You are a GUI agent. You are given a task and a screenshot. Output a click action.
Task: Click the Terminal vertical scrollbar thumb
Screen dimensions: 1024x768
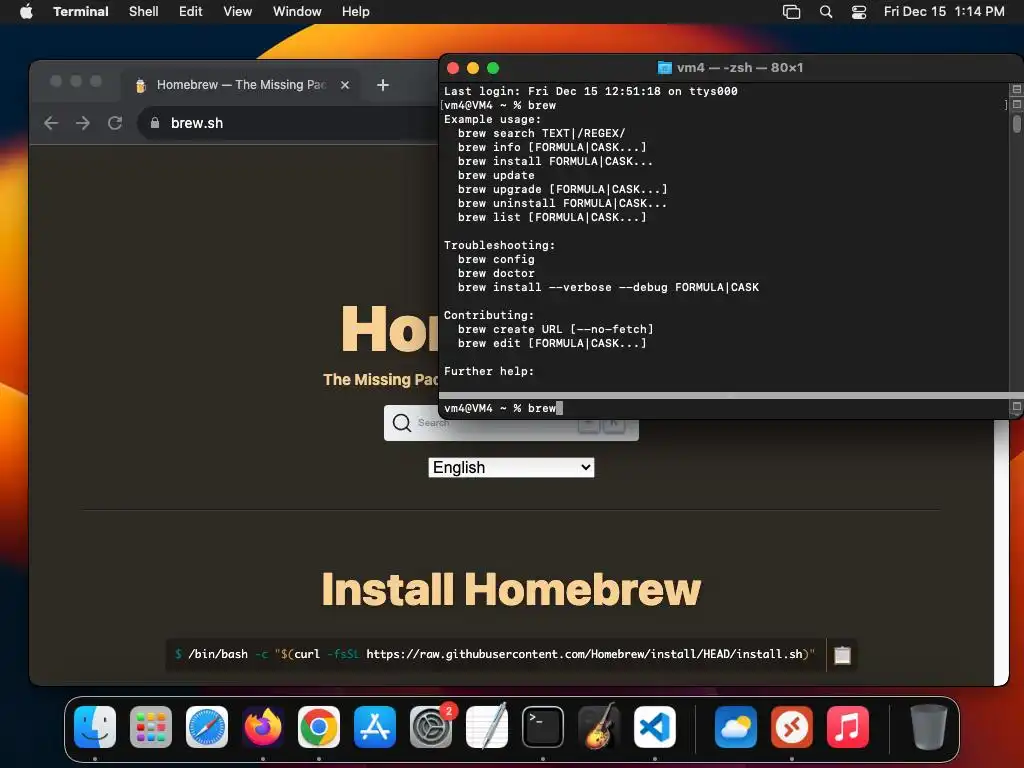click(1017, 123)
